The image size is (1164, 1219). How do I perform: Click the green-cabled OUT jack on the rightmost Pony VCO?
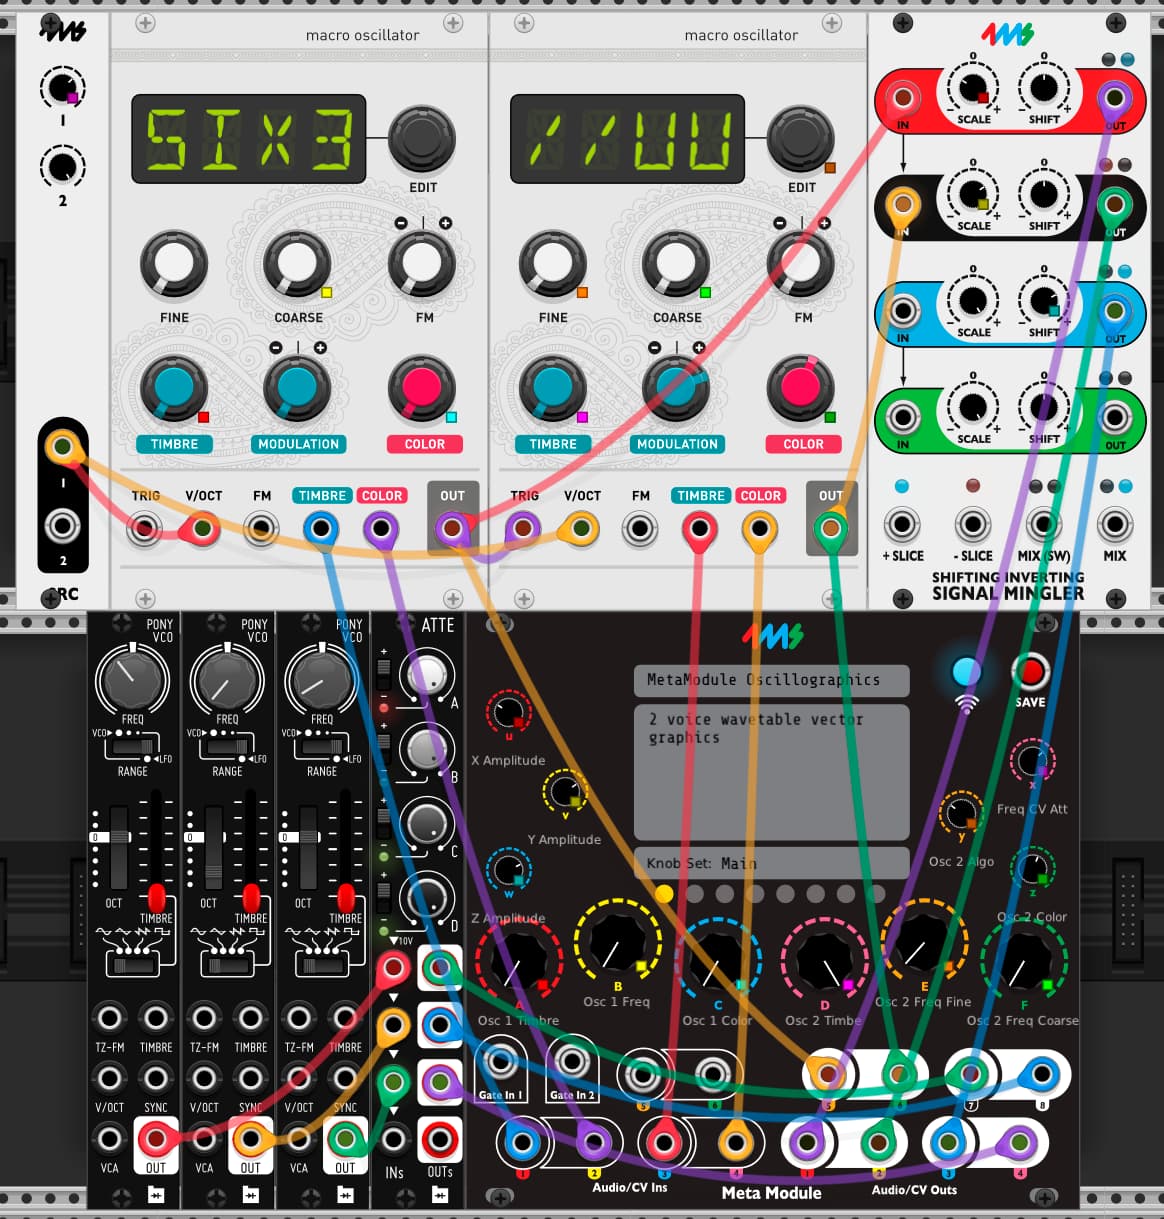tap(345, 1139)
